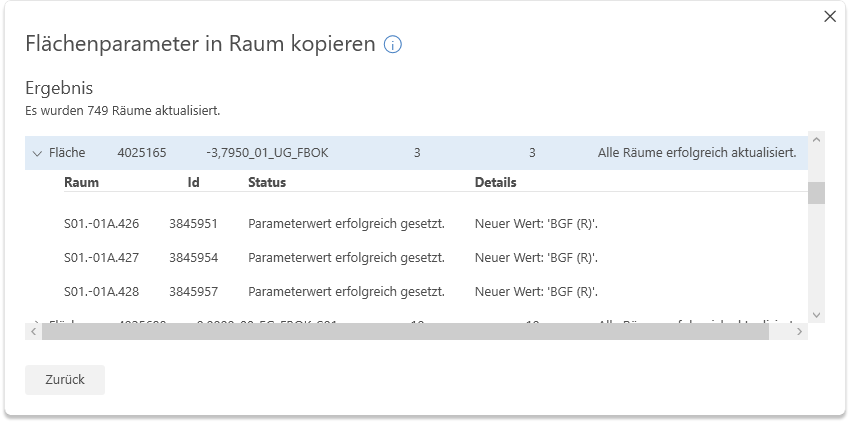The image size is (850, 423).
Task: Click the level name -3,7950_01_UG_FBOK
Action: (x=267, y=153)
